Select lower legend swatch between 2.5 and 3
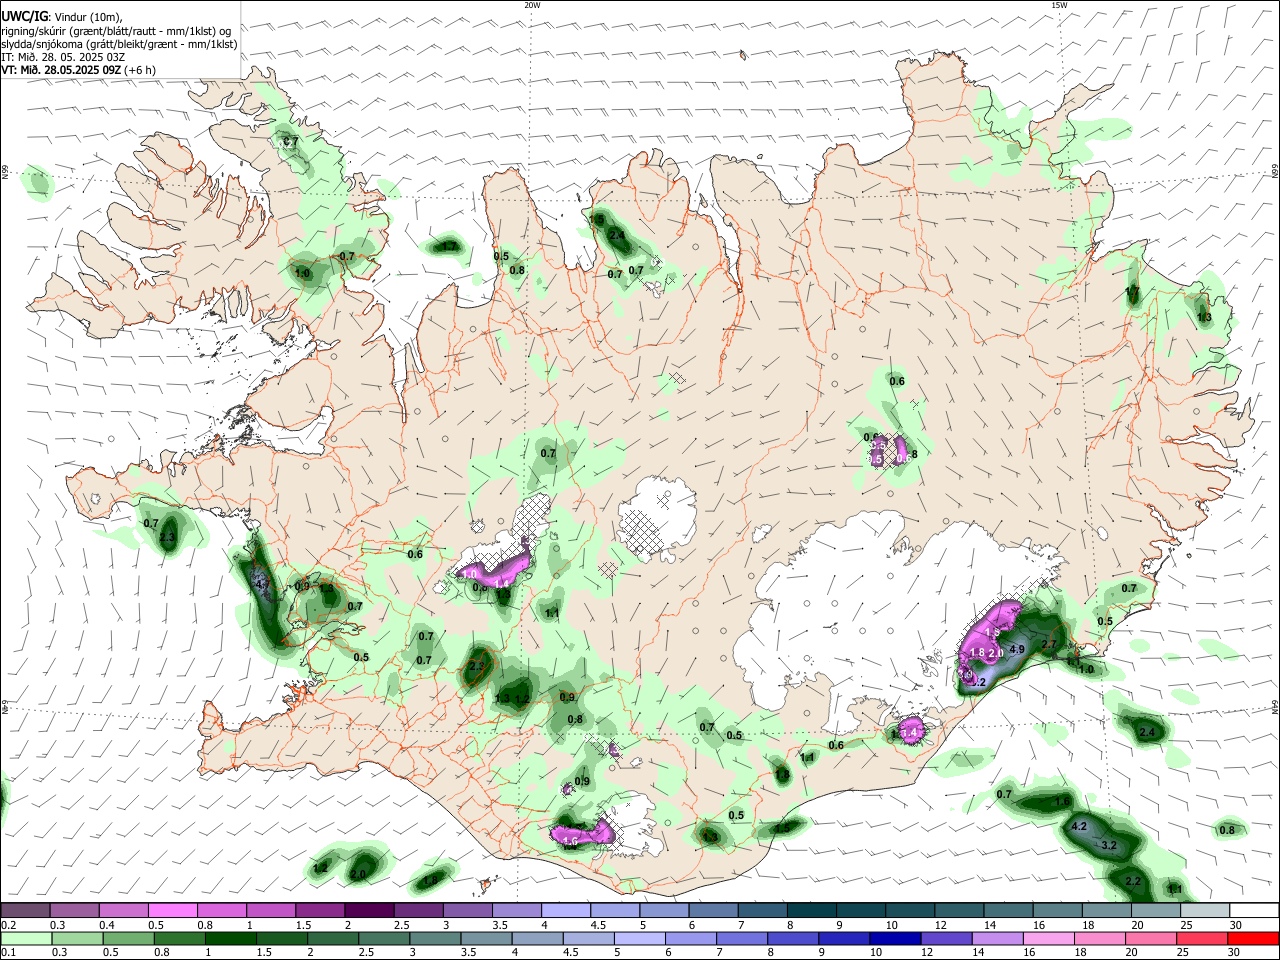 tap(383, 938)
